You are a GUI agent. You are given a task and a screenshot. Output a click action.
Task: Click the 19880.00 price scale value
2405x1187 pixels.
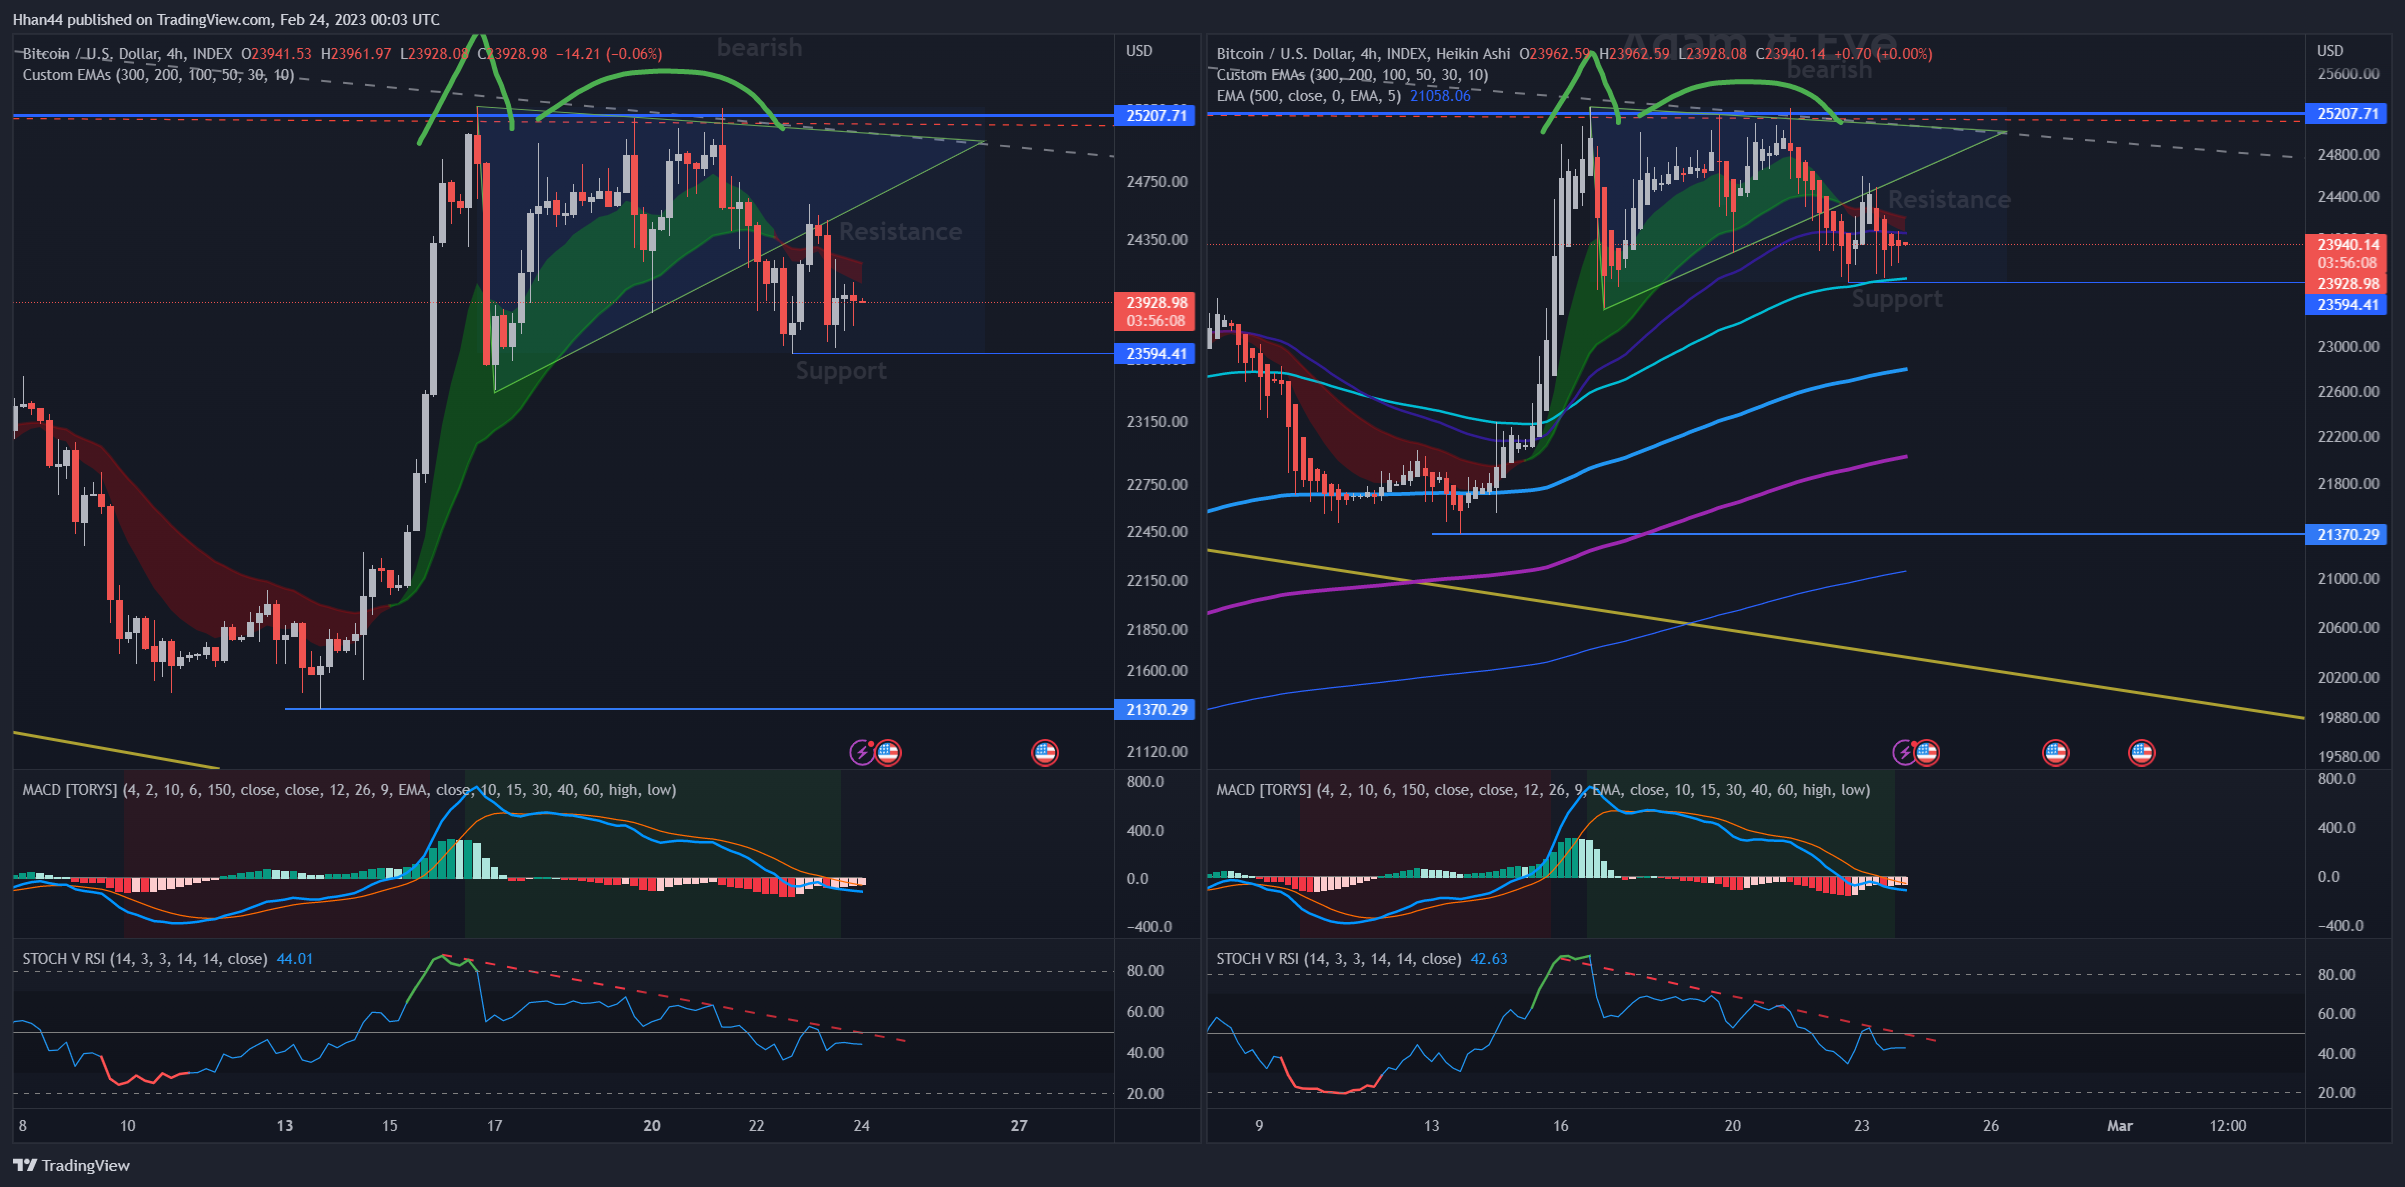pos(2348,718)
